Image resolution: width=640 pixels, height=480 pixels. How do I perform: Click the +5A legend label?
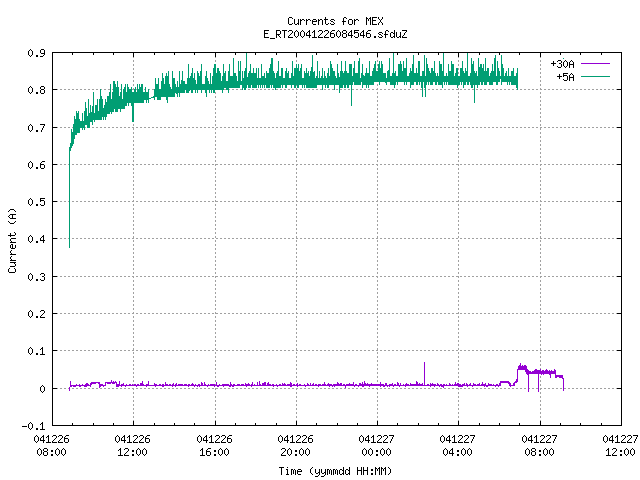pyautogui.click(x=565, y=77)
